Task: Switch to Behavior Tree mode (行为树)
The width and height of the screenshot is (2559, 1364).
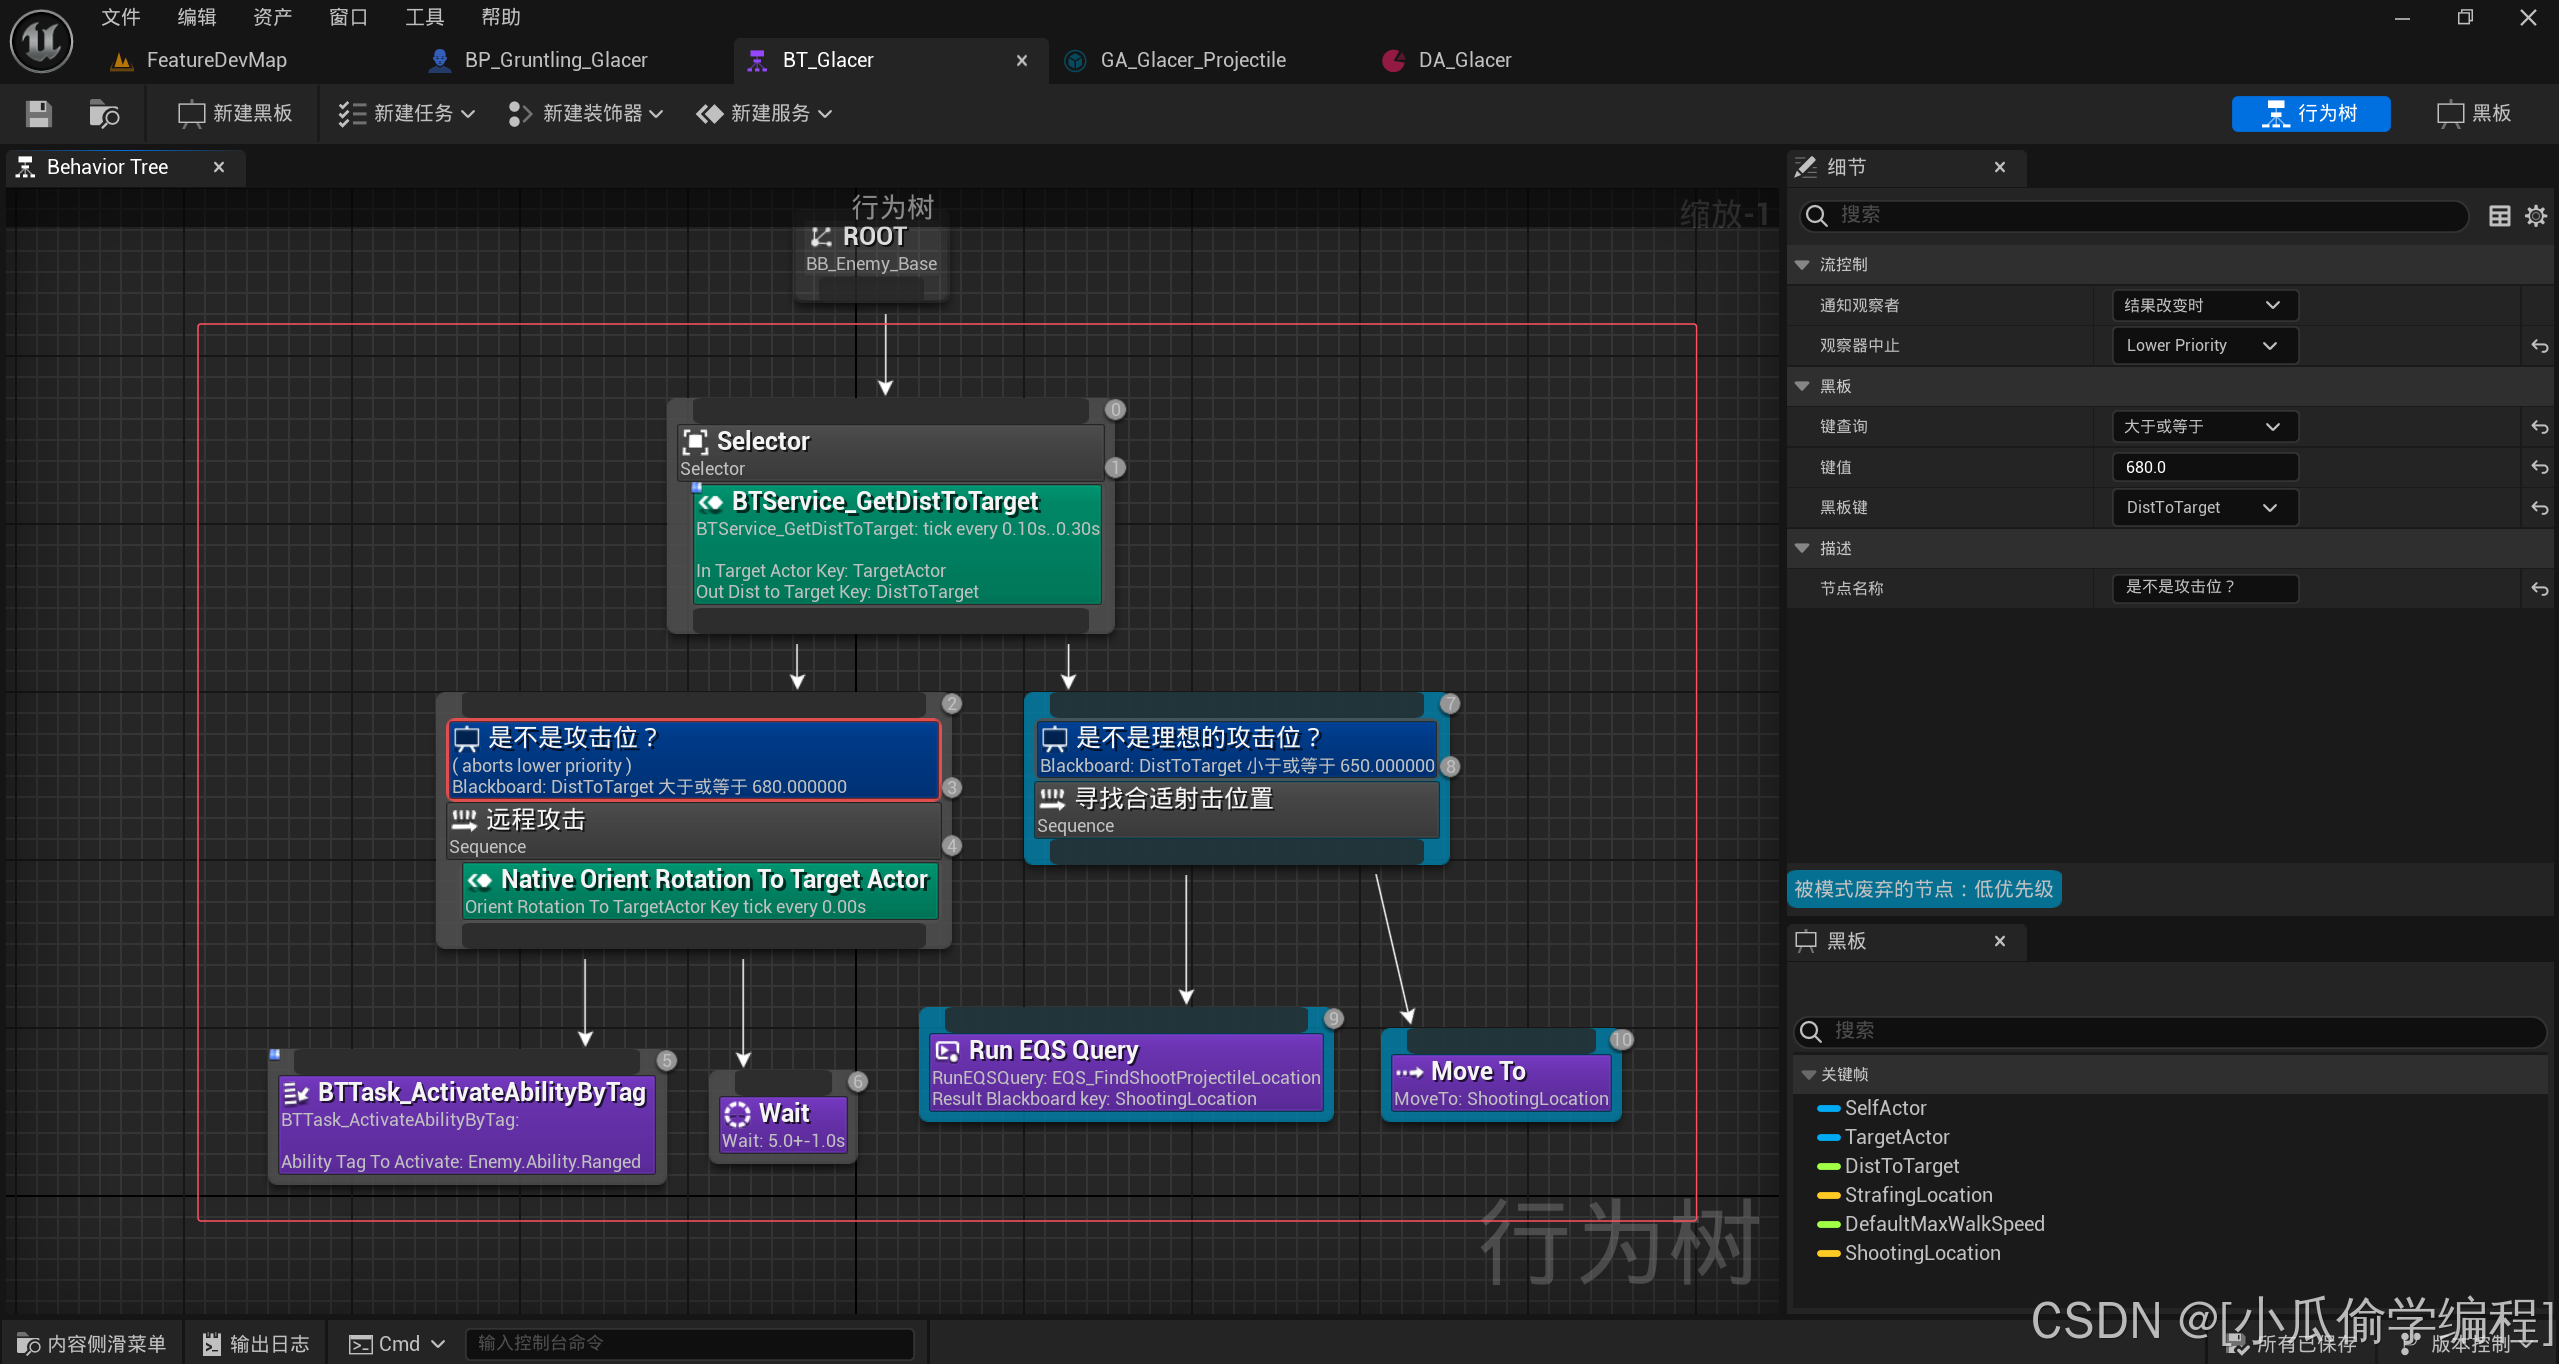Action: pyautogui.click(x=2310, y=114)
